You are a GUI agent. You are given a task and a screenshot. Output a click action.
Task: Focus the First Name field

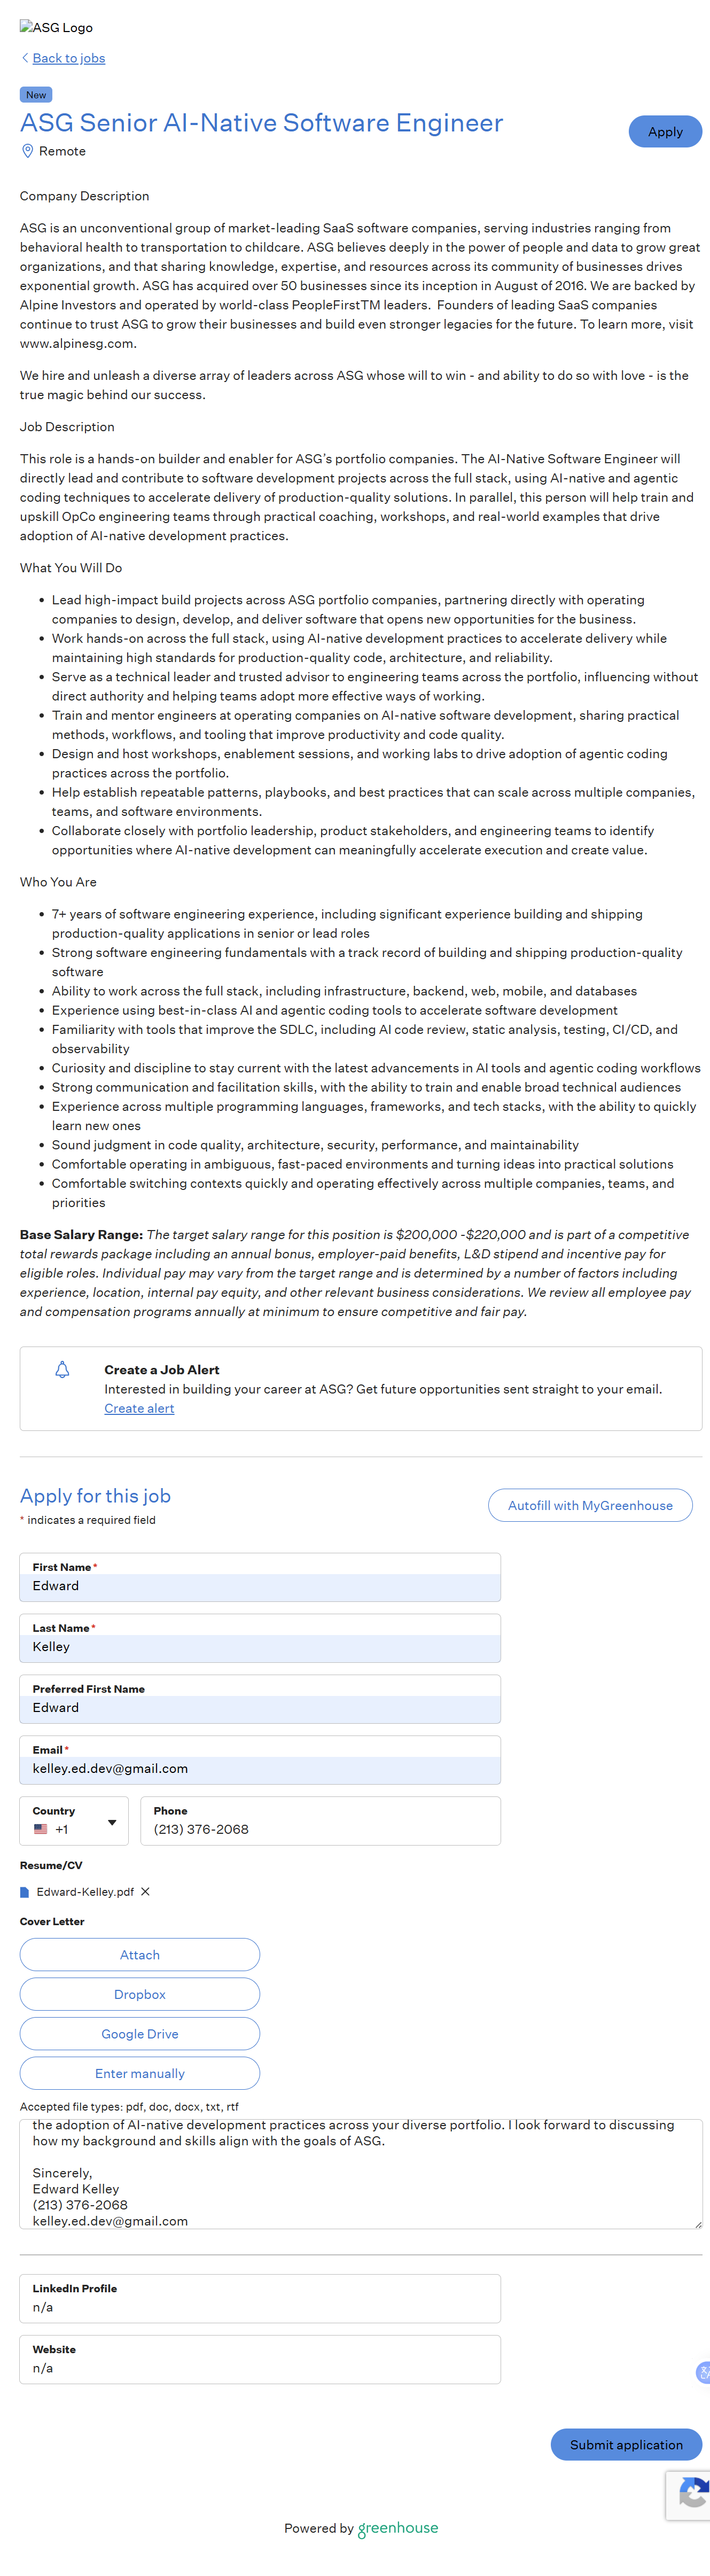pos(260,1586)
